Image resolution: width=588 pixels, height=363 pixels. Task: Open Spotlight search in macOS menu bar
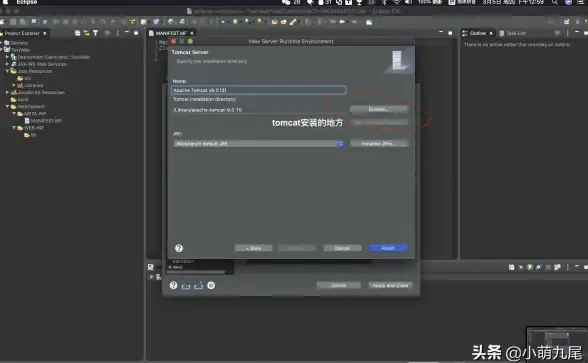(x=555, y=2)
